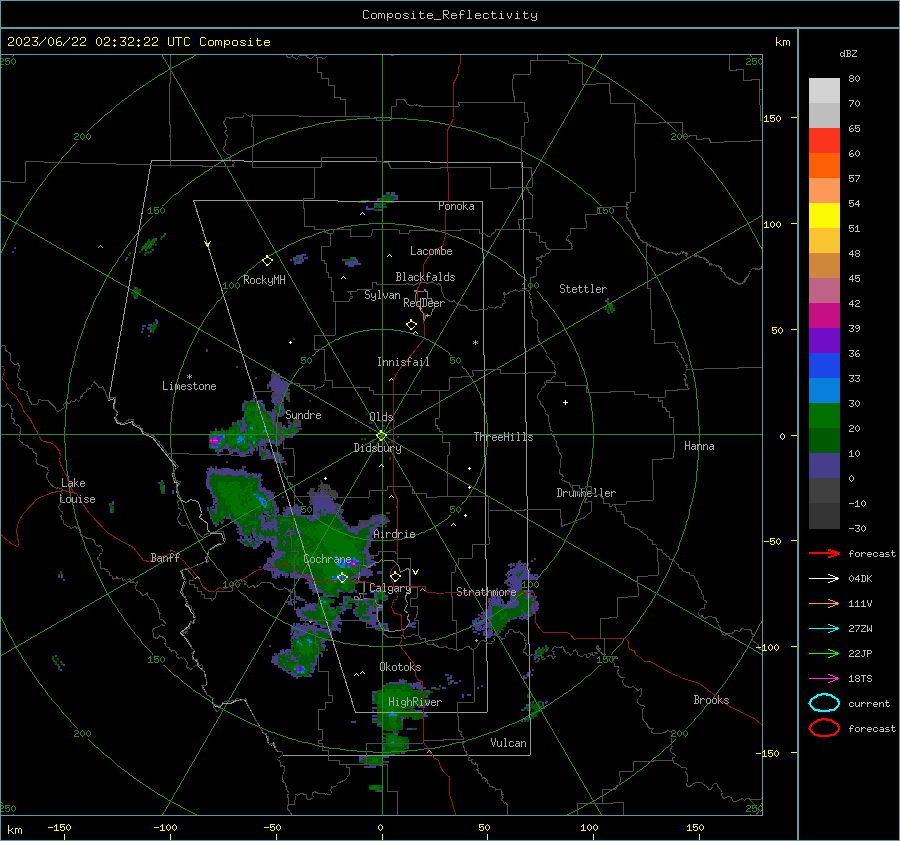Image resolution: width=900 pixels, height=841 pixels.
Task: Click the Ponoka city label
Action: click(x=456, y=206)
